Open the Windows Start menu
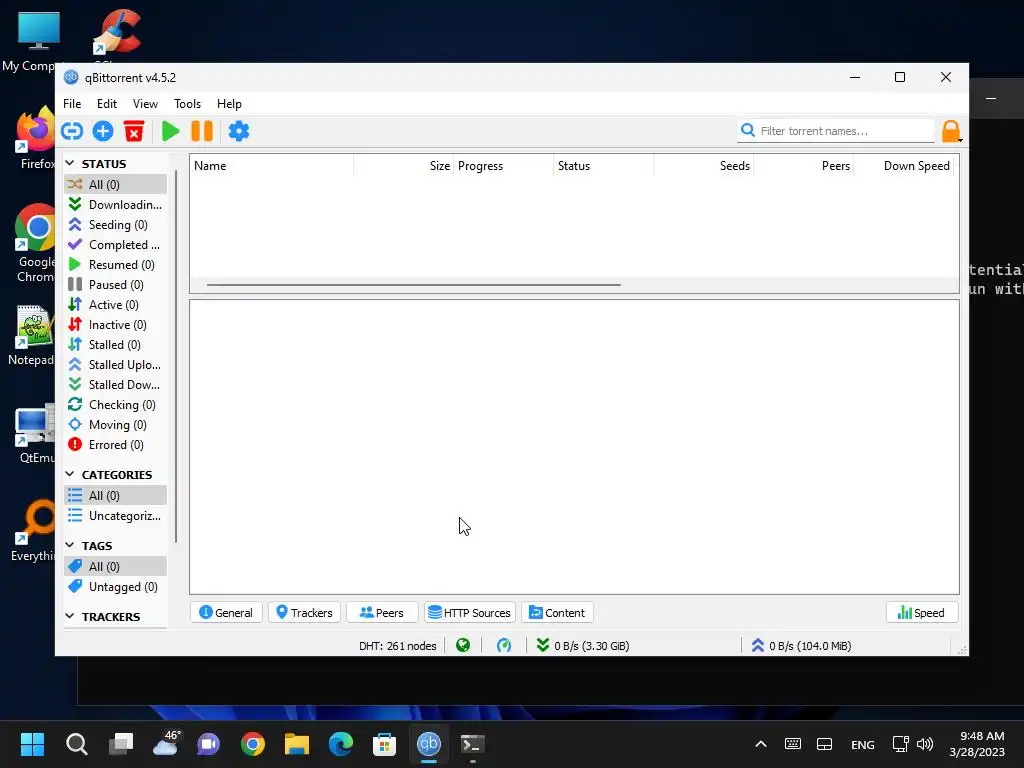The width and height of the screenshot is (1024, 768). coord(32,744)
